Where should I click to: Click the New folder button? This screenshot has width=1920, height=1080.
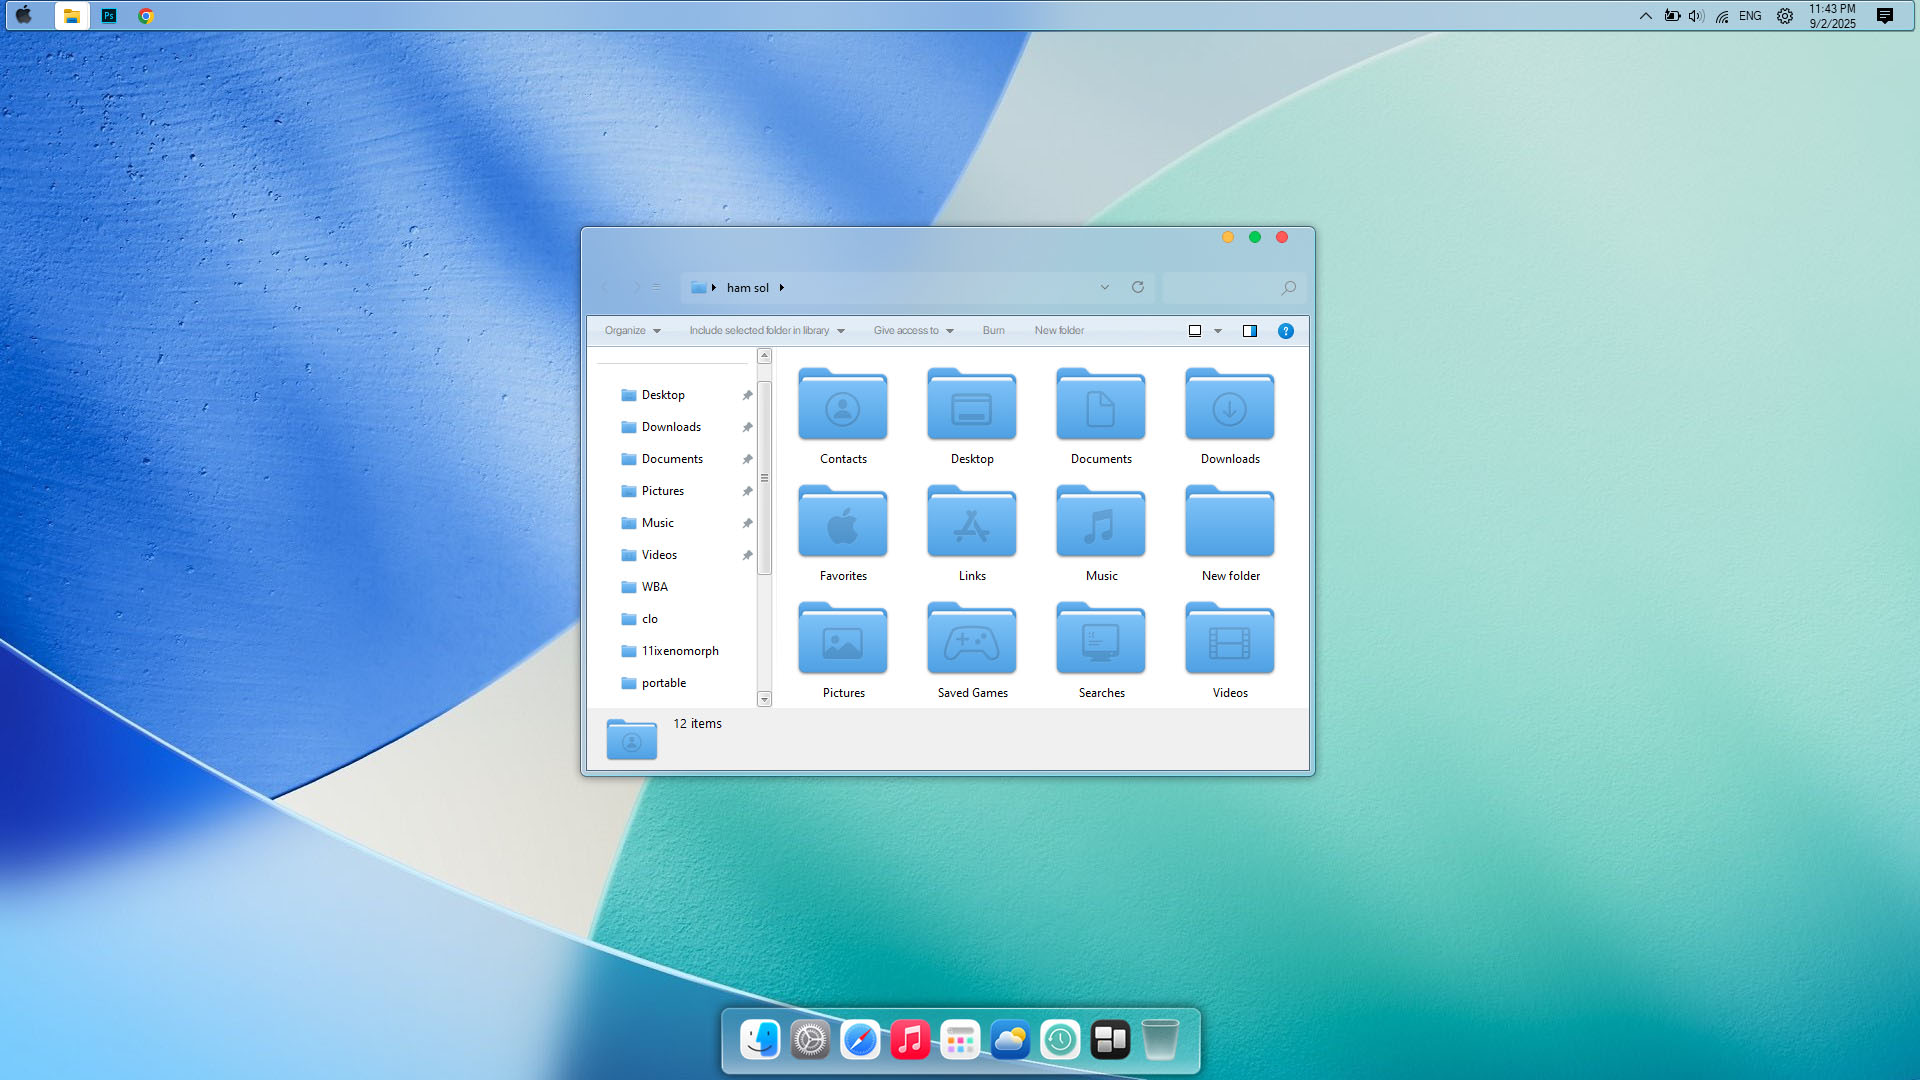(1059, 331)
